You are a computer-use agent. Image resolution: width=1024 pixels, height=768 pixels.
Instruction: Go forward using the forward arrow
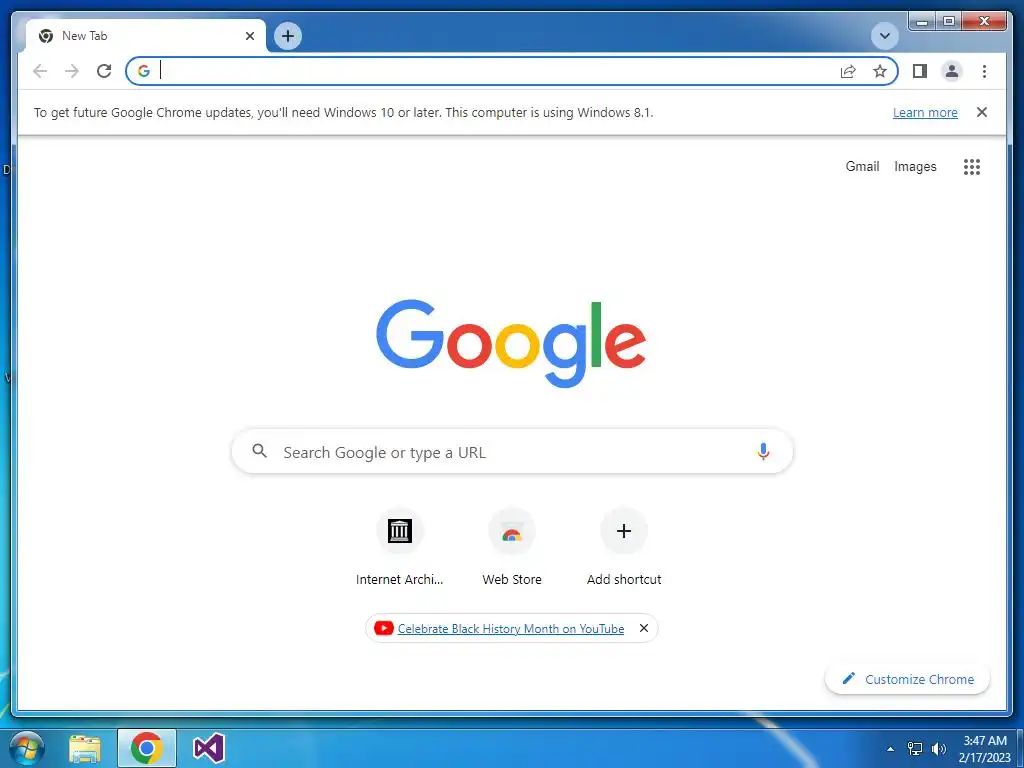[72, 71]
